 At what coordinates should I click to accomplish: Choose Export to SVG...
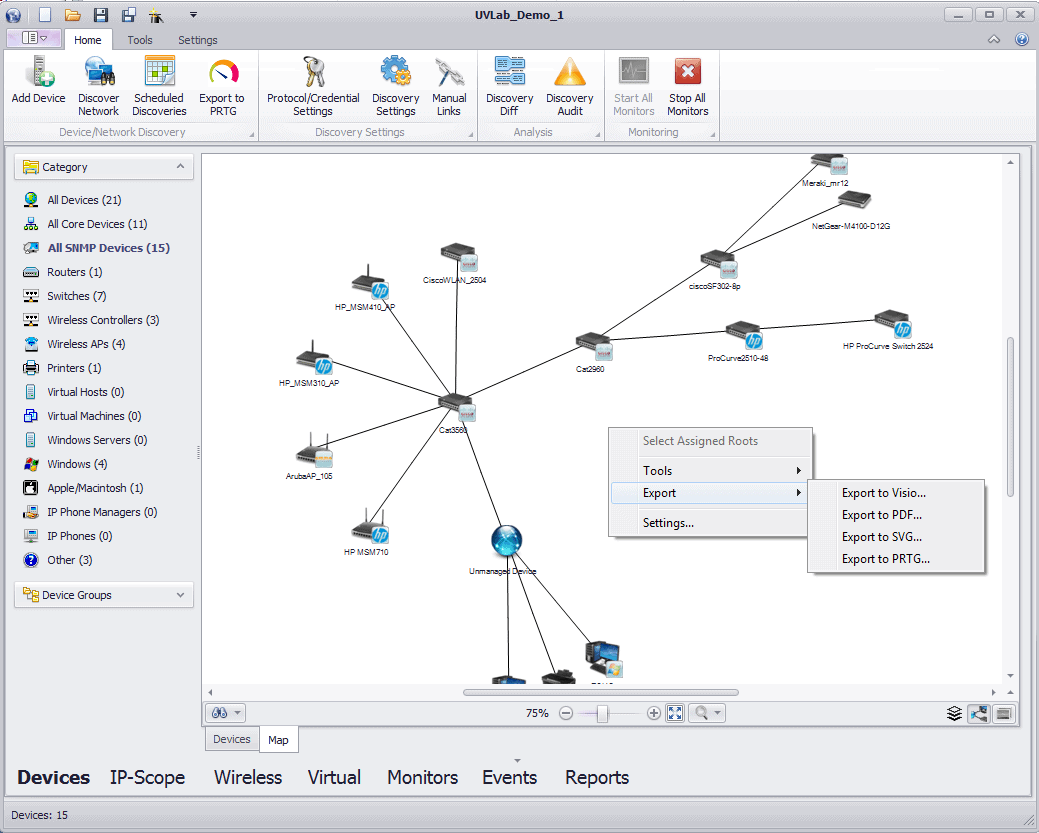point(881,537)
